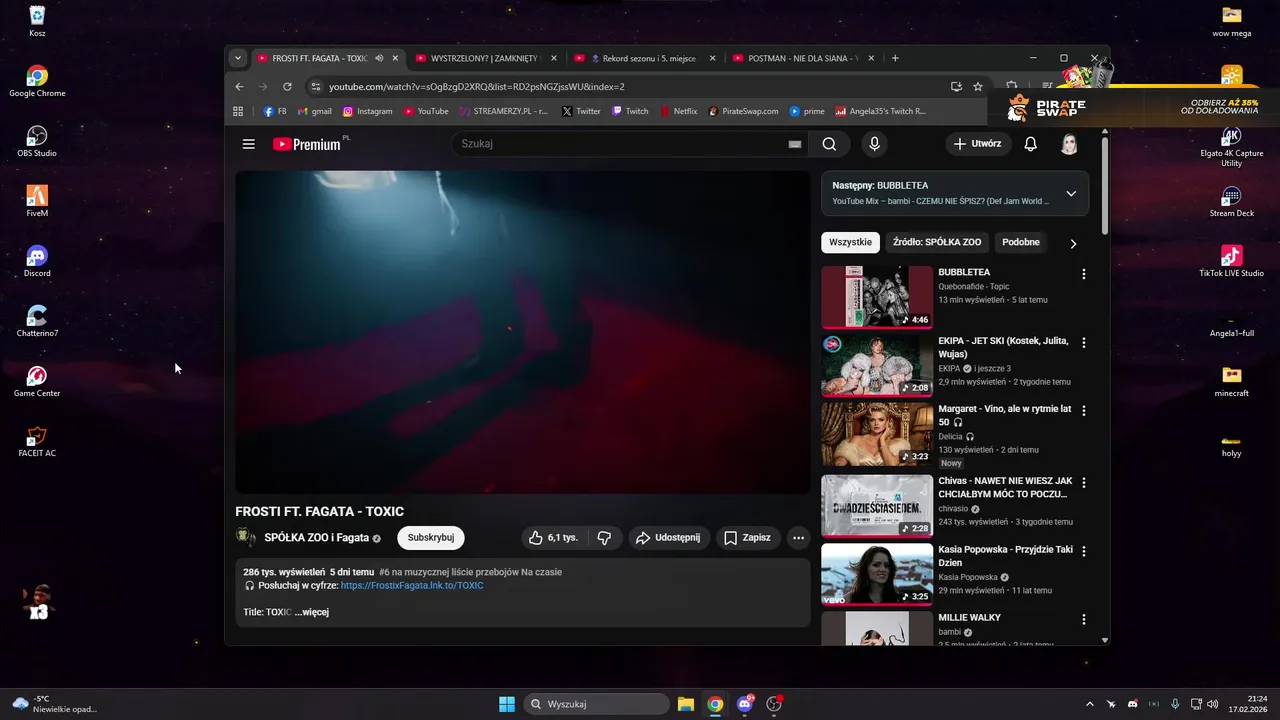The image size is (1280, 720).
Task: Open the Chrome apps grid icon
Action: tap(238, 112)
